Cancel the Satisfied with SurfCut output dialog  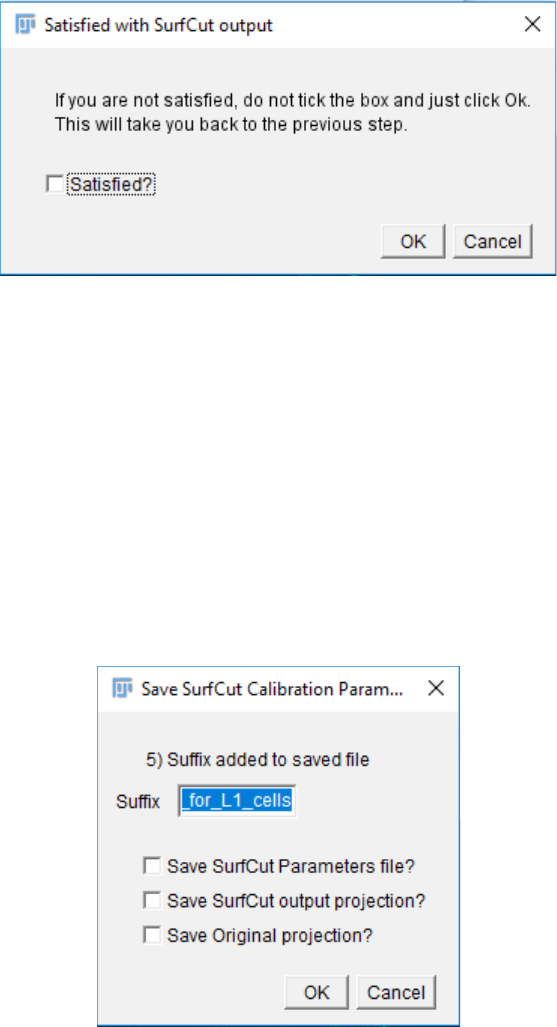point(493,242)
